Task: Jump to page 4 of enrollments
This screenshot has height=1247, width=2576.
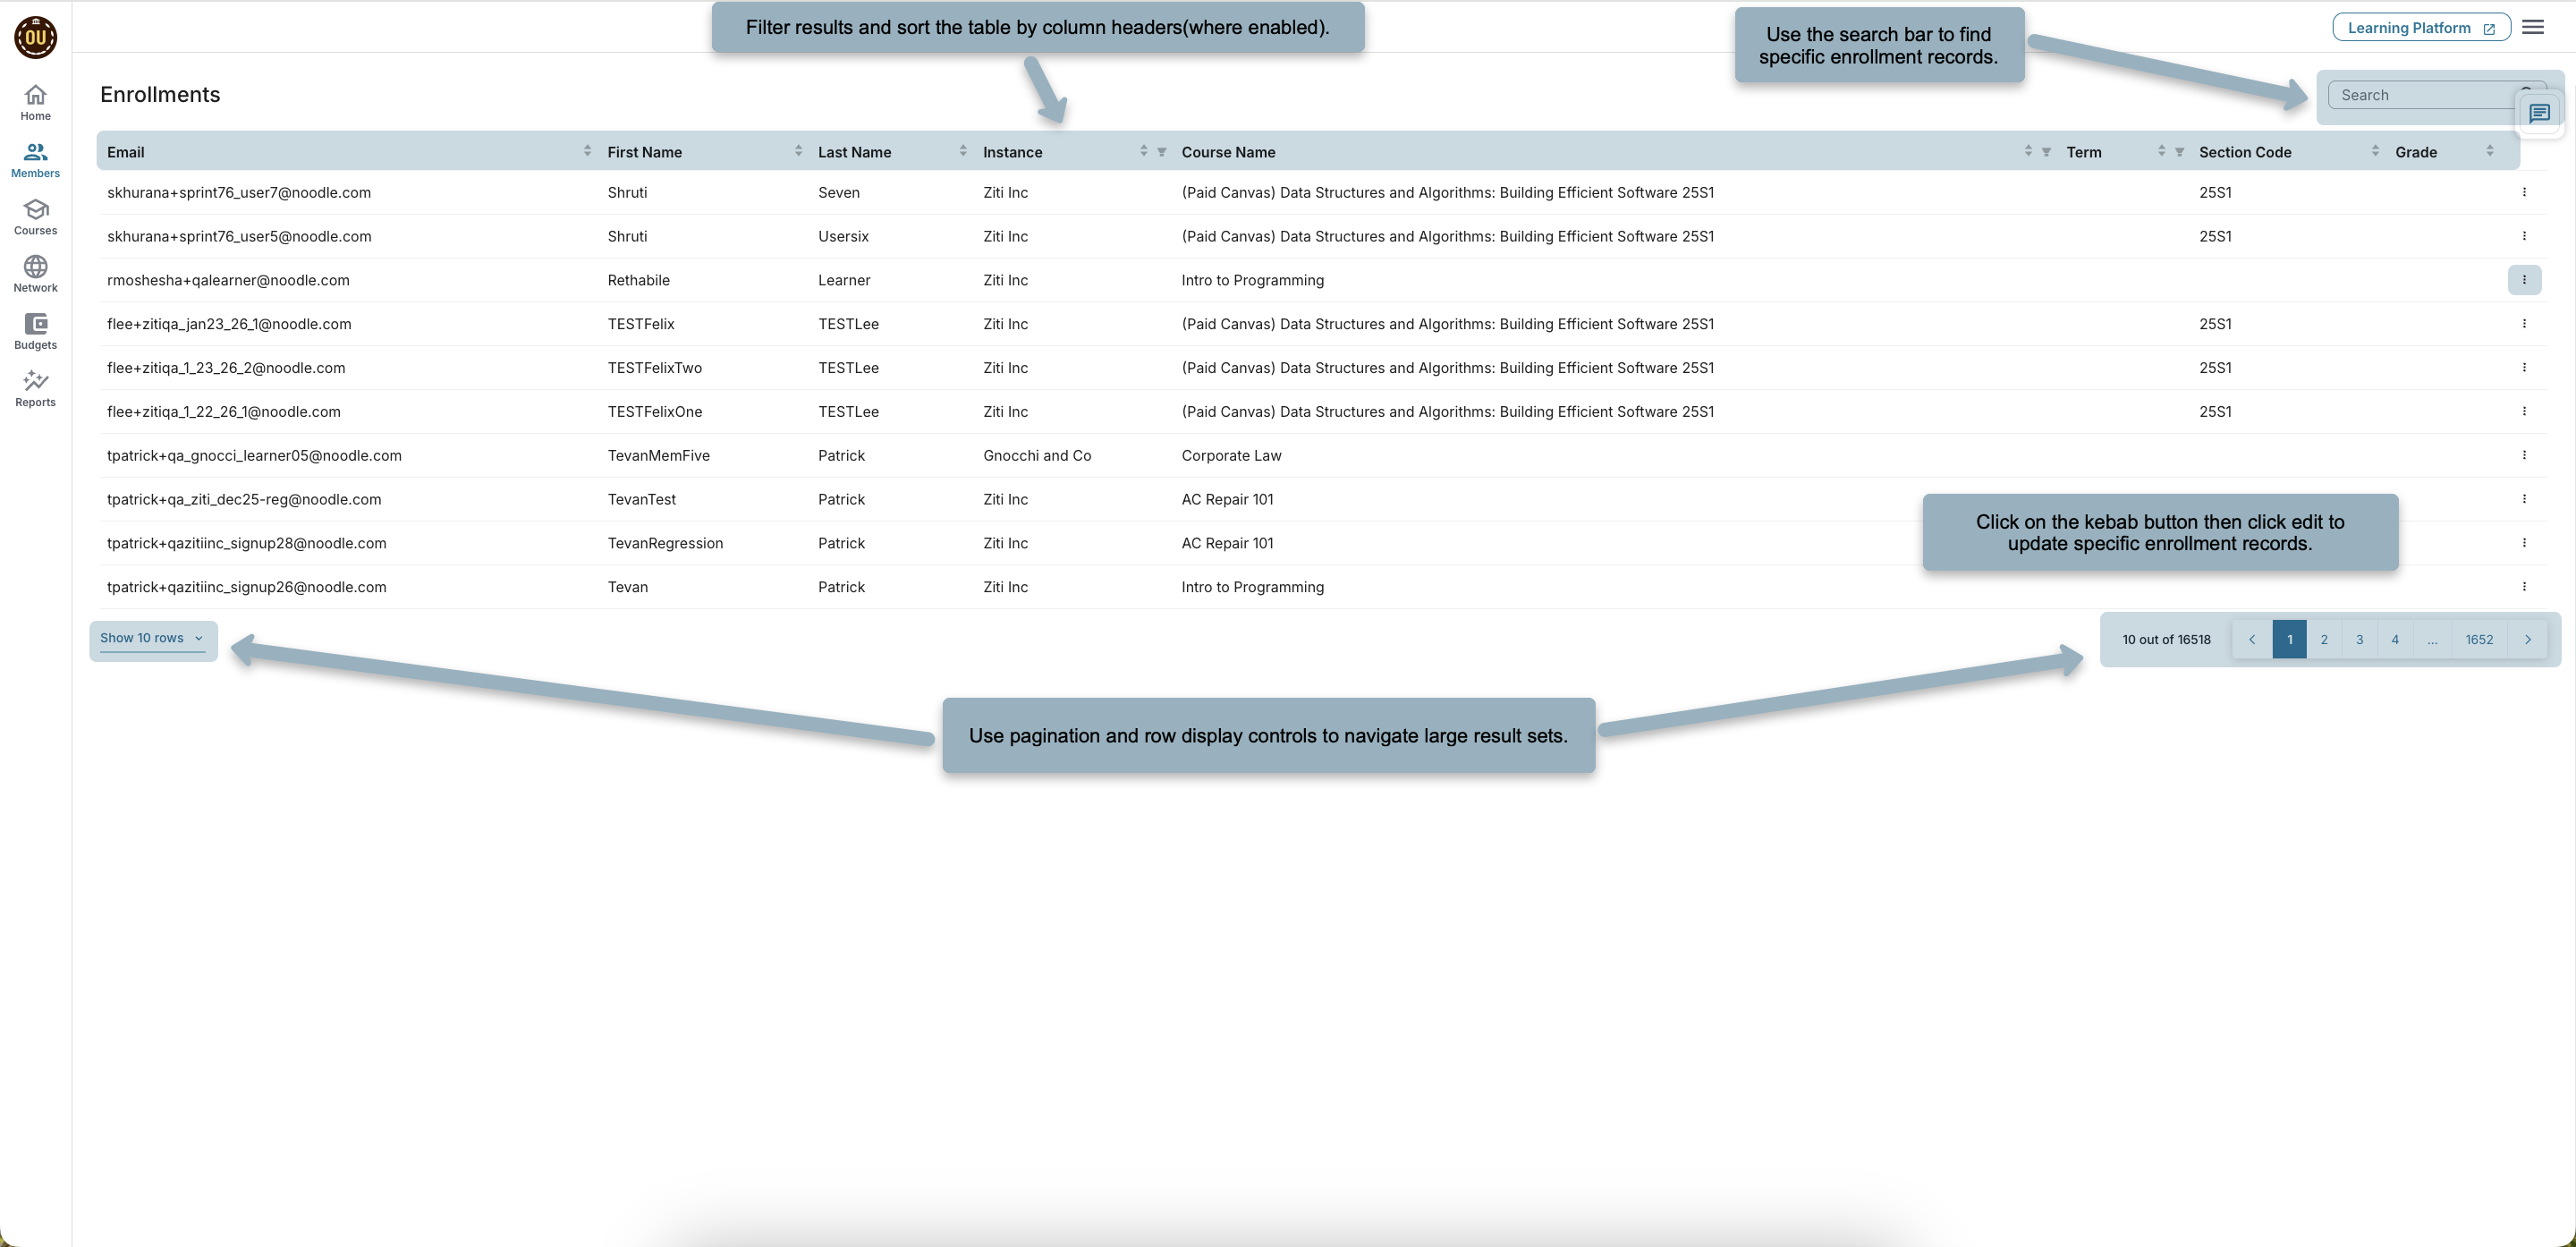Action: click(2395, 640)
